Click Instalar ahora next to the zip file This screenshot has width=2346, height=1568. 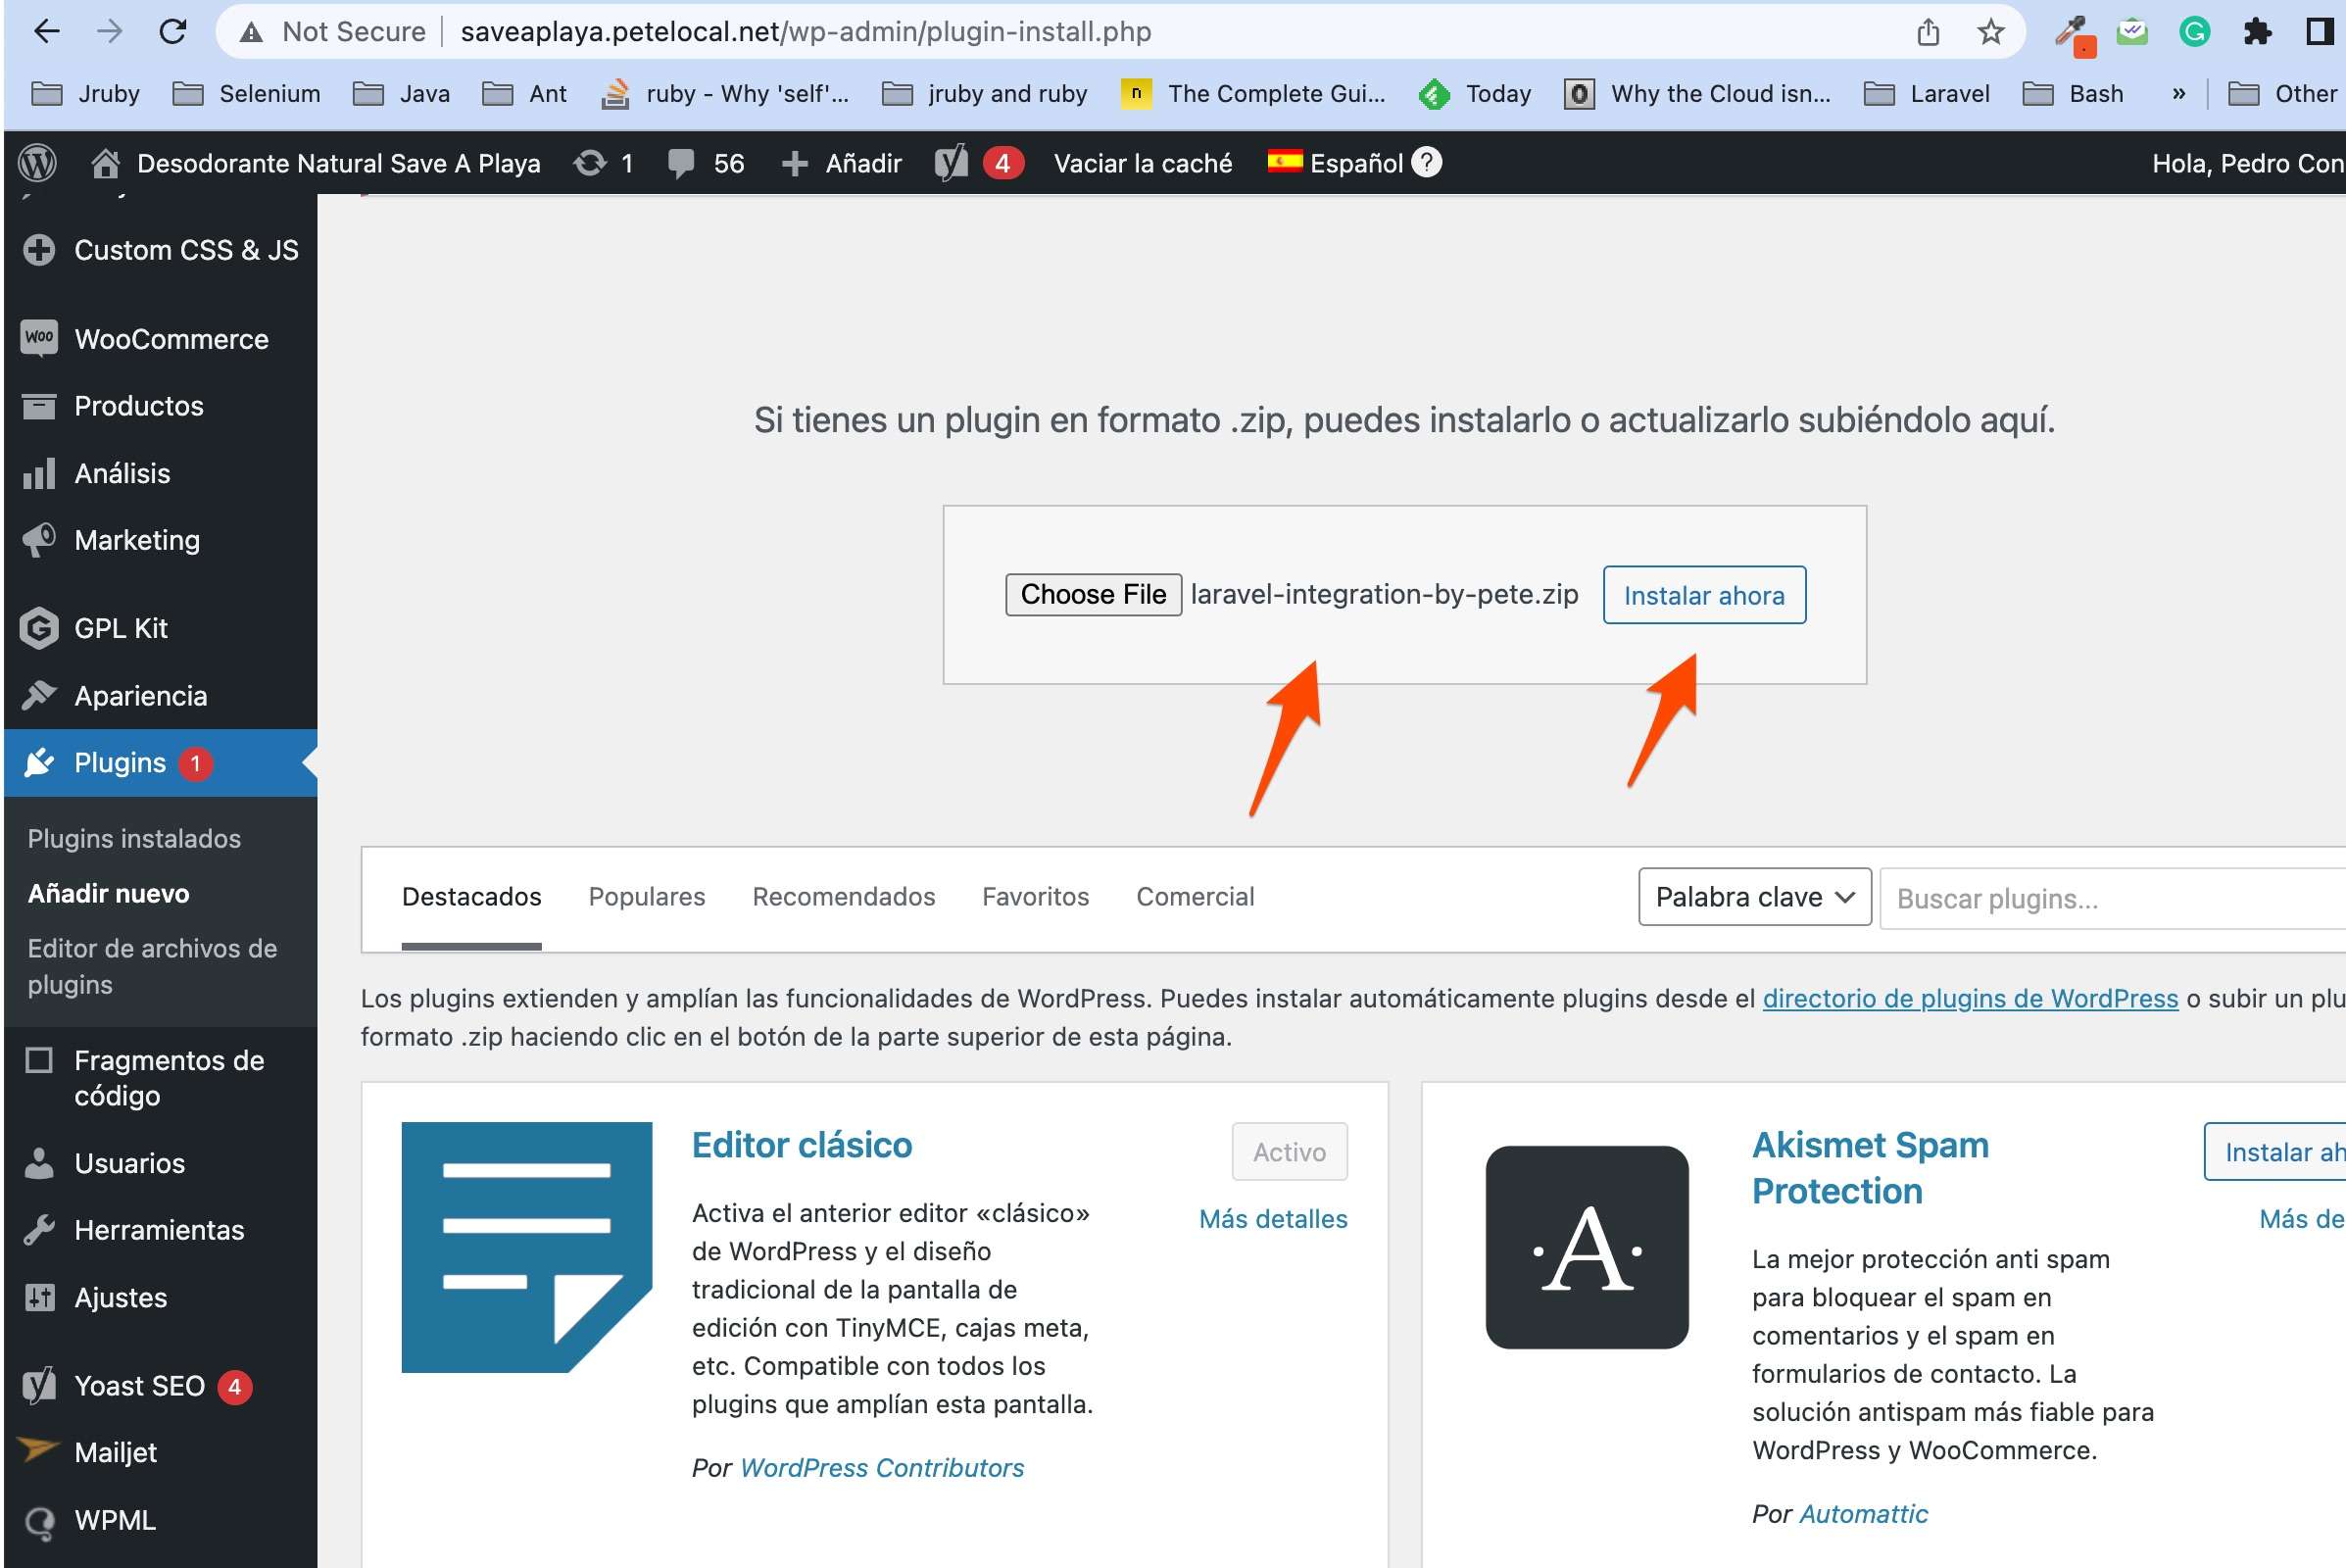click(1703, 595)
